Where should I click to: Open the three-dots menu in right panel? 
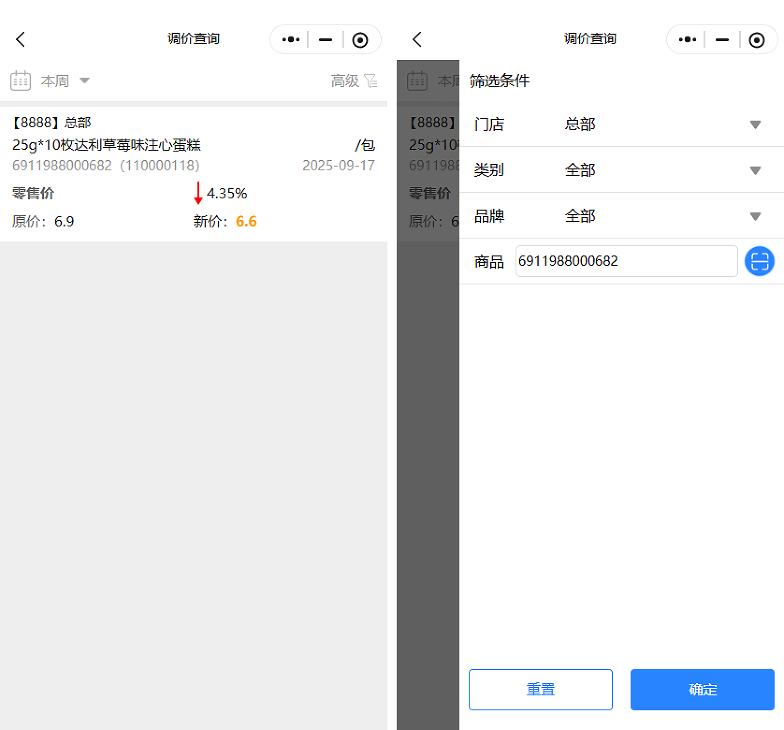pos(688,40)
